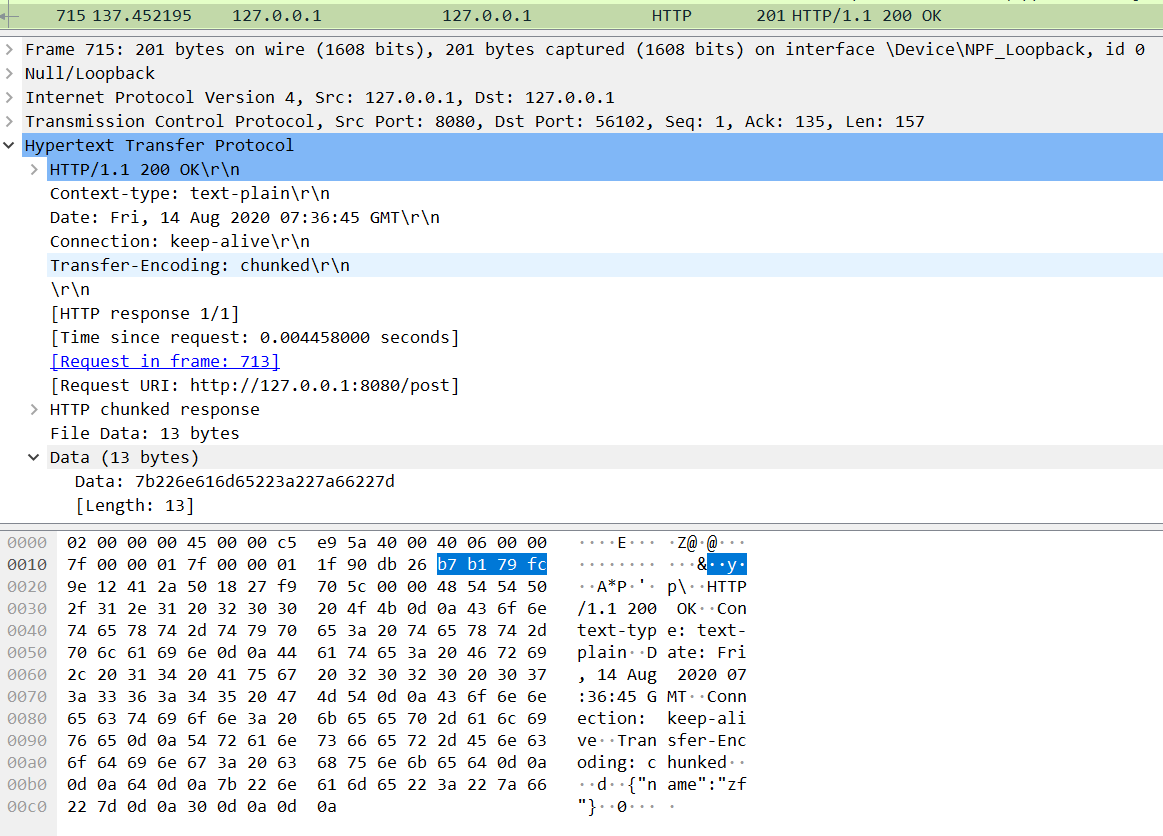The image size is (1163, 836).
Task: Expand the HTTP chunked response node
Action: [34, 409]
